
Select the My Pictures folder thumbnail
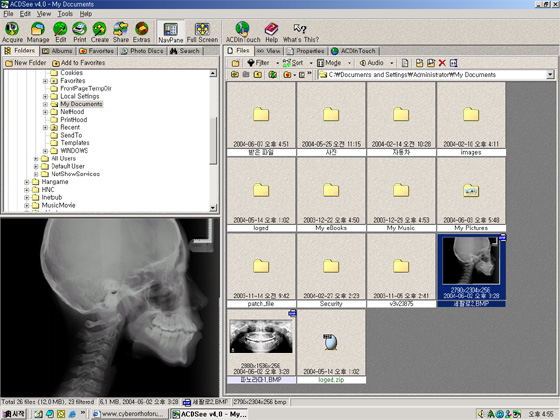pyautogui.click(x=471, y=195)
